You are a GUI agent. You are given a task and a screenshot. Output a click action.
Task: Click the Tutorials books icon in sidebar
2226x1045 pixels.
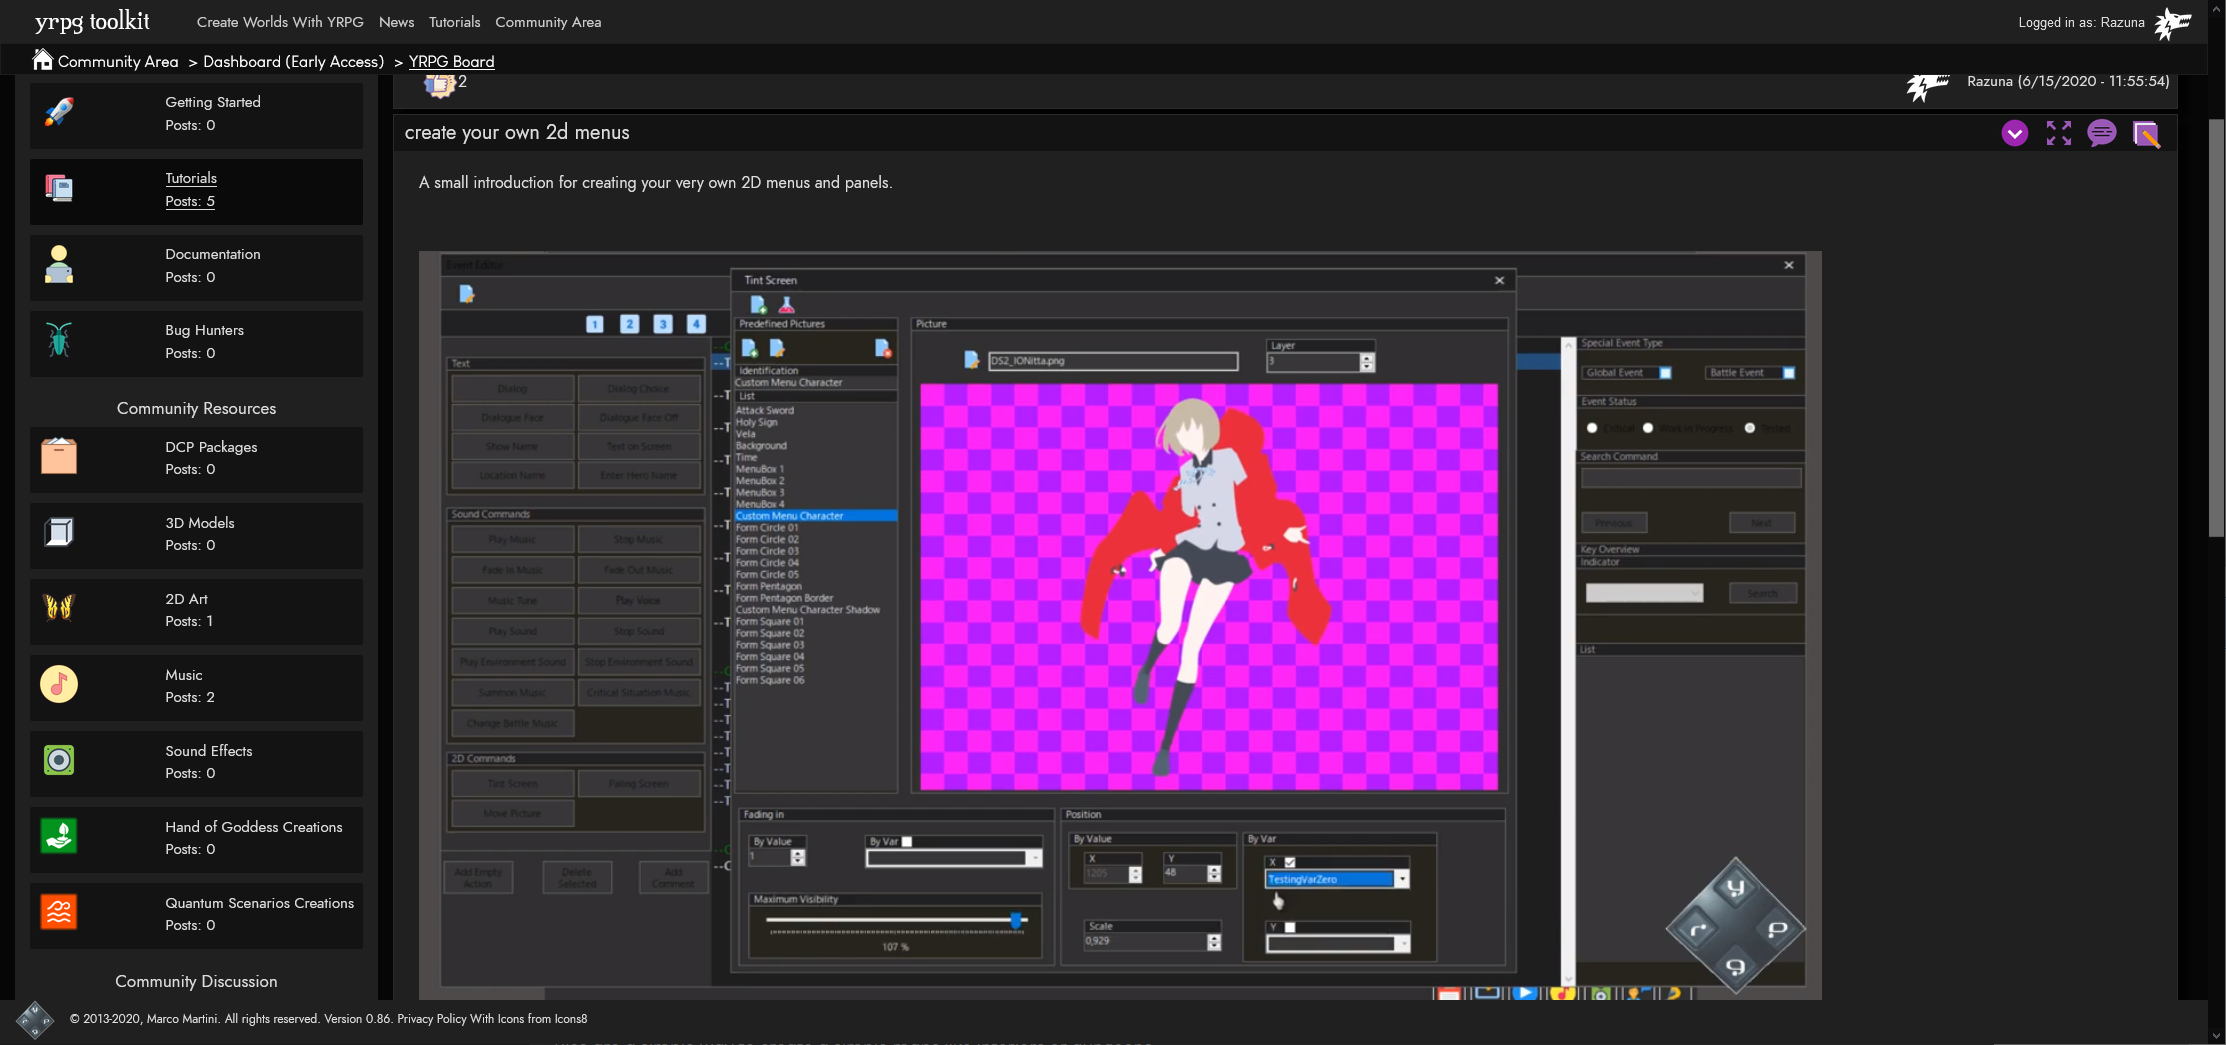(59, 188)
